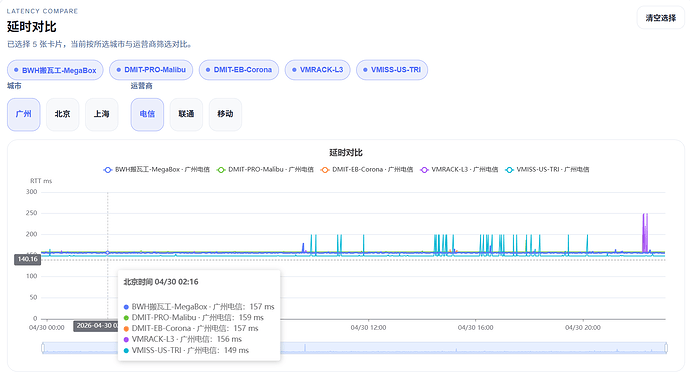Click the 140.16 y-axis value label
This screenshot has height=374, width=690.
click(x=27, y=260)
